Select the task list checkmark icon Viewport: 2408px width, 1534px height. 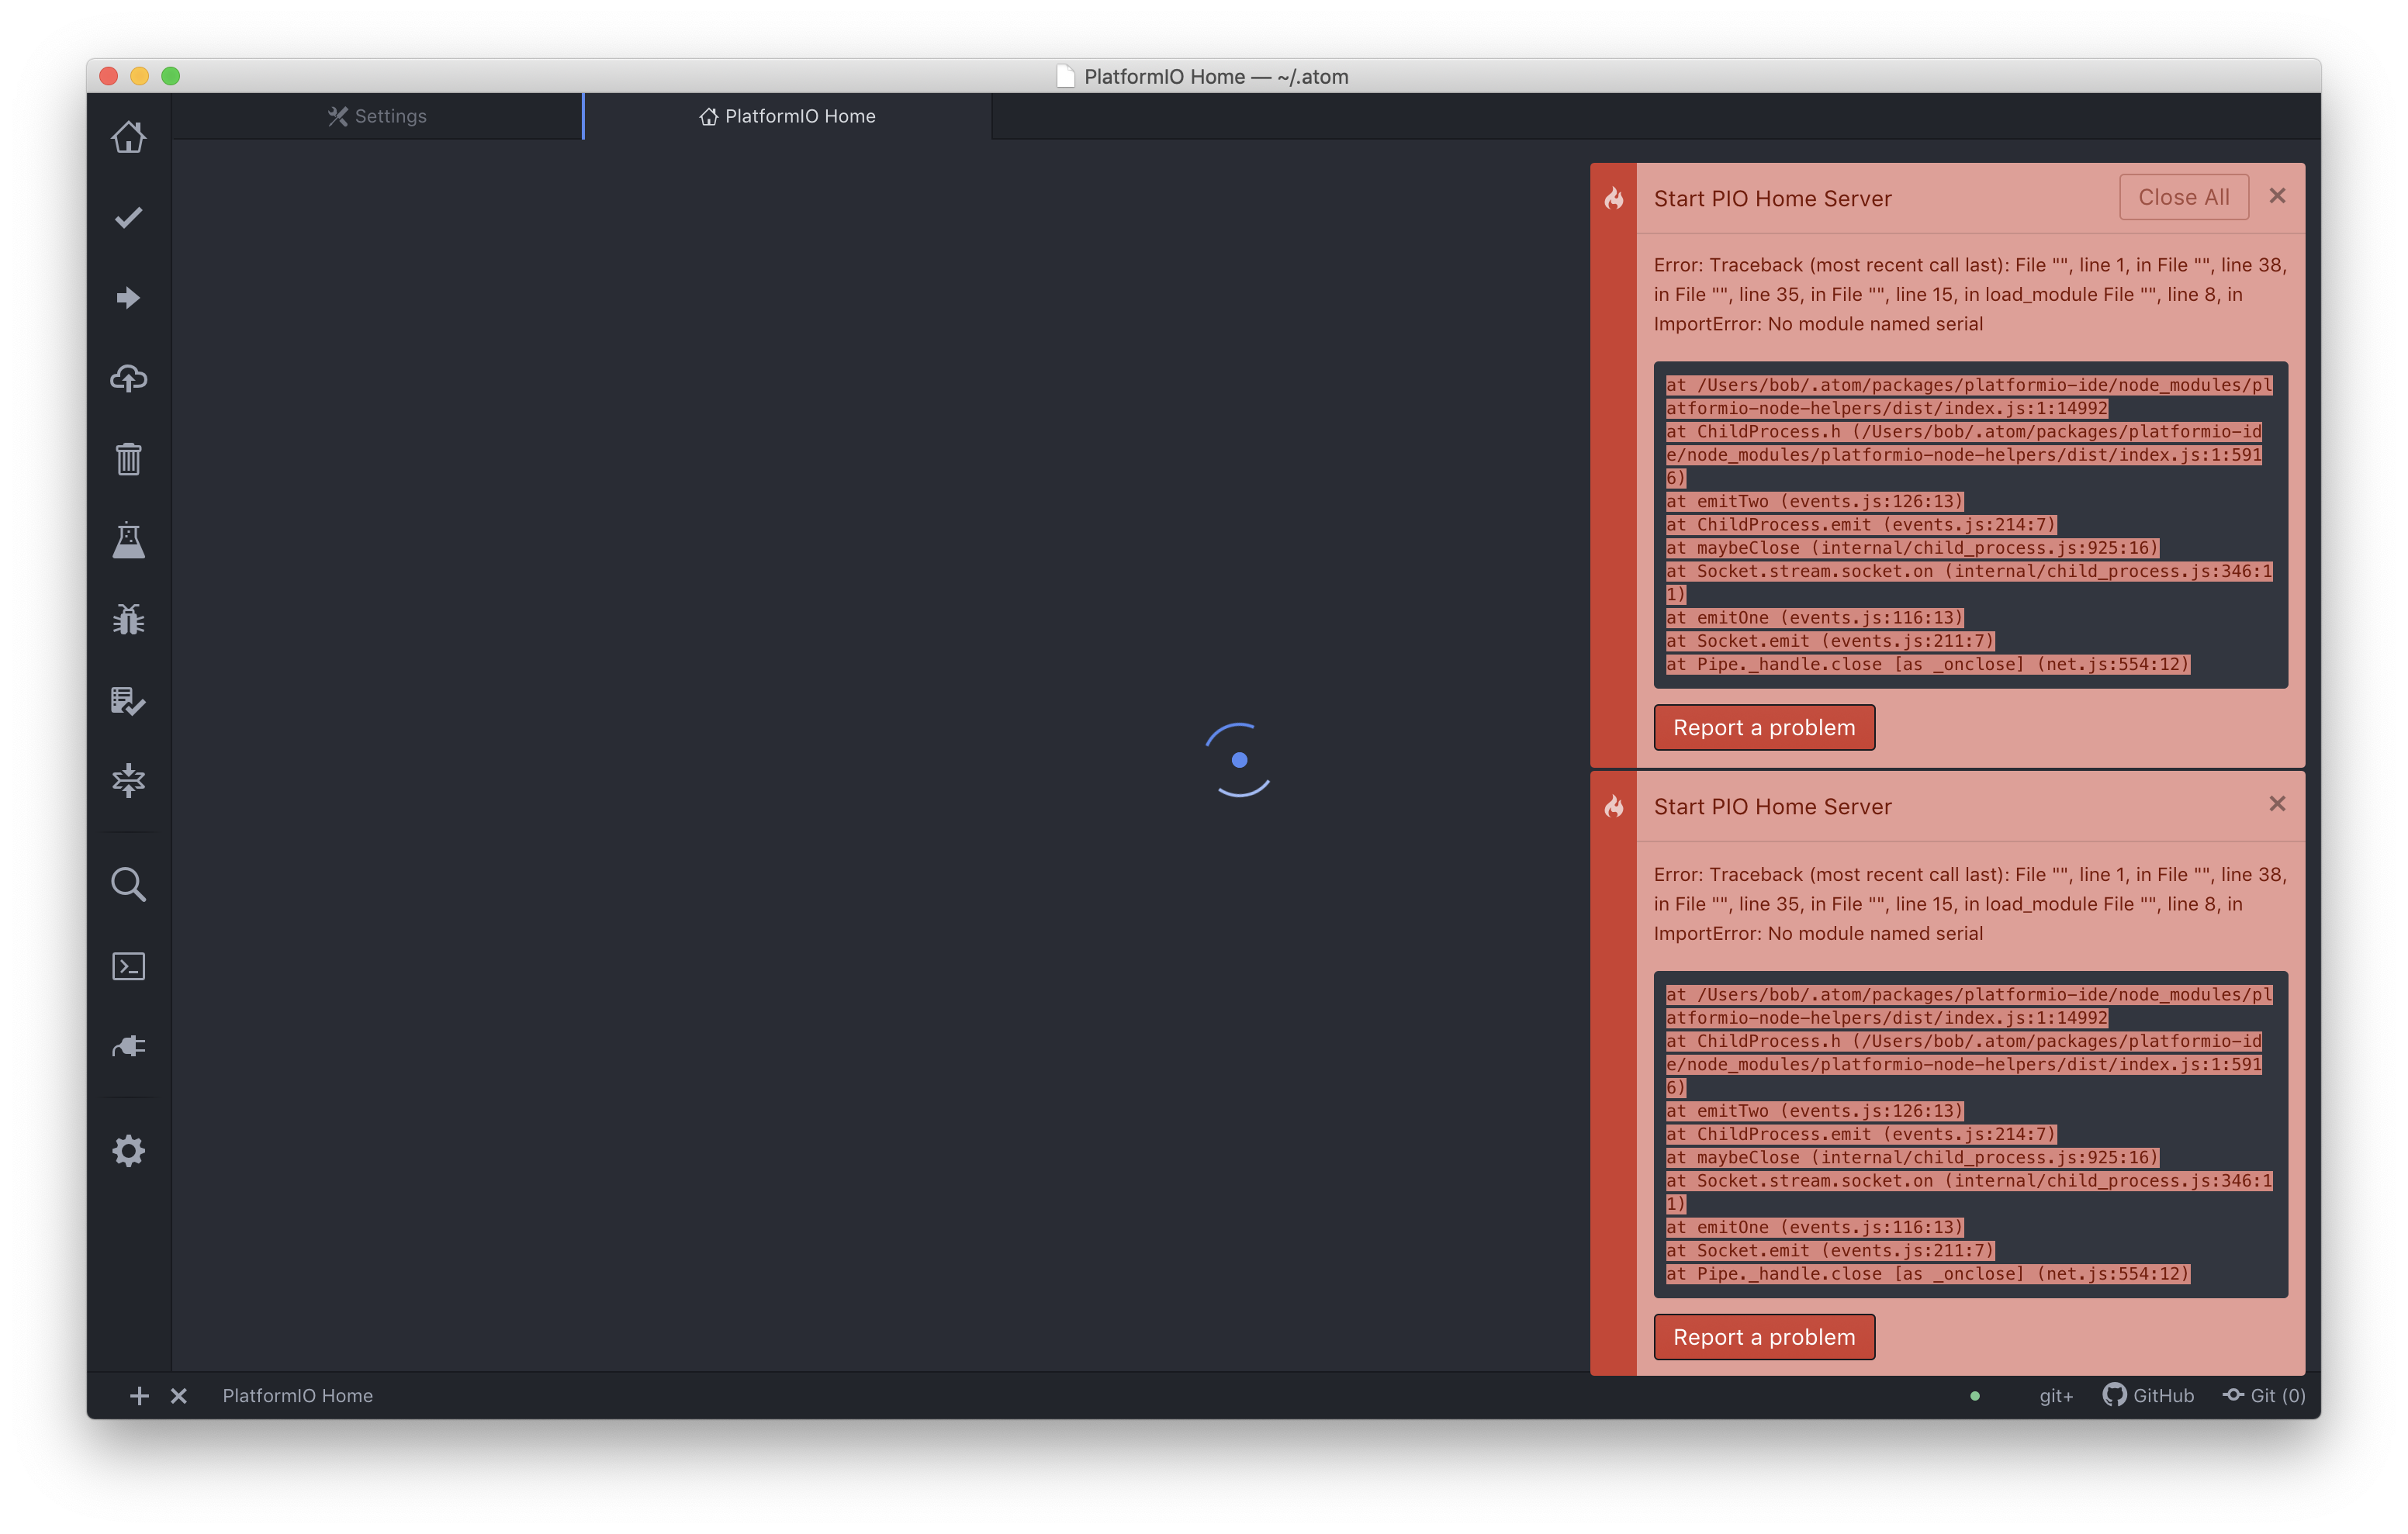tap(128, 701)
